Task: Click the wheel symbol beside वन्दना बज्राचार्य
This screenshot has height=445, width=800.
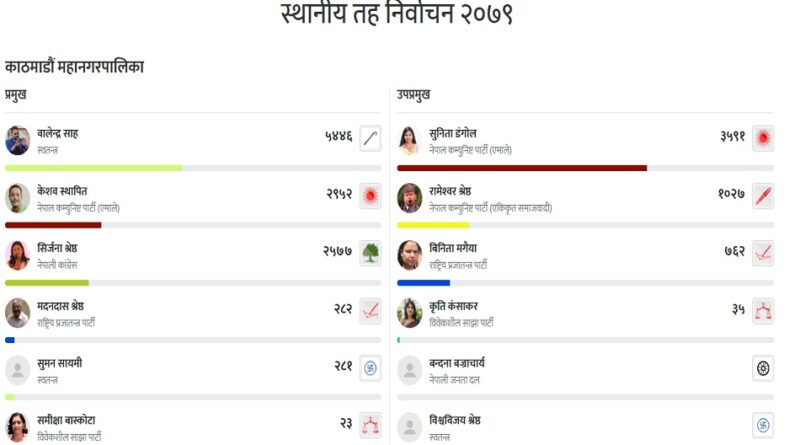Action: coord(763,368)
